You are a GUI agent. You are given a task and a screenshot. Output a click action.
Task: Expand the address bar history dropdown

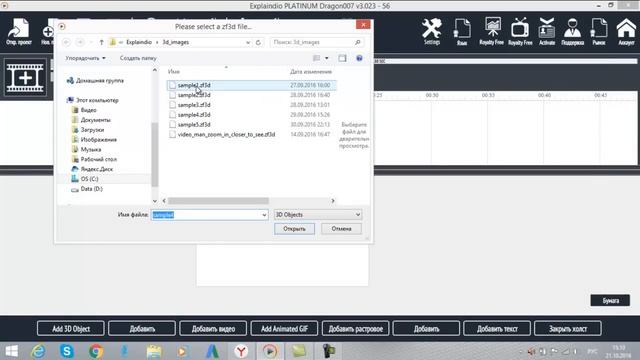[248, 42]
